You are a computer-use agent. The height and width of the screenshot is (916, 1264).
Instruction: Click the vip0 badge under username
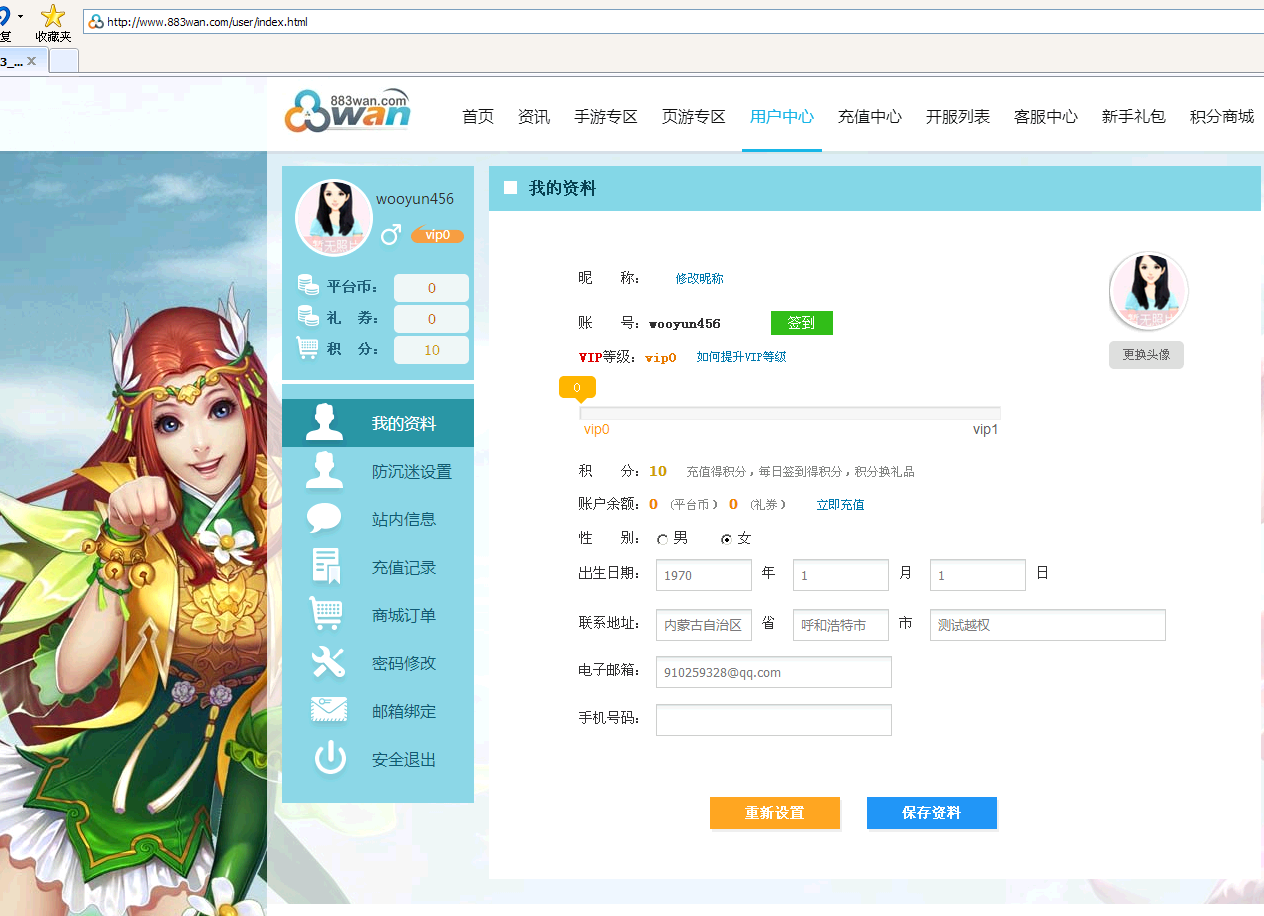[438, 236]
